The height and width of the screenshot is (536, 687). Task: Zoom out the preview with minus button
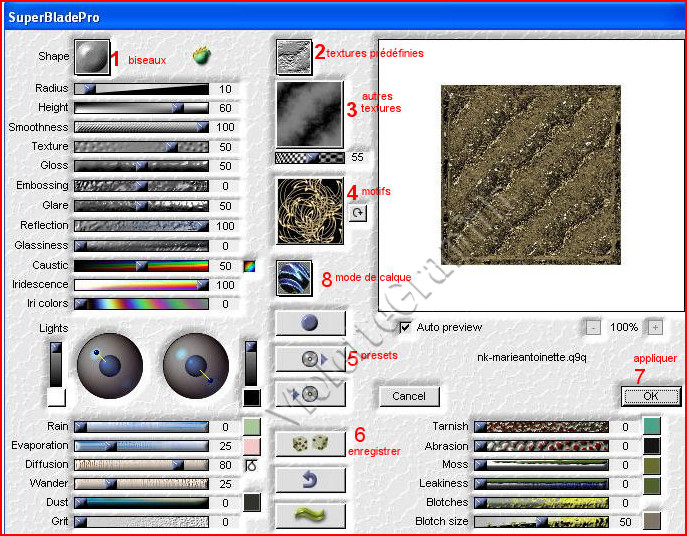(x=593, y=327)
